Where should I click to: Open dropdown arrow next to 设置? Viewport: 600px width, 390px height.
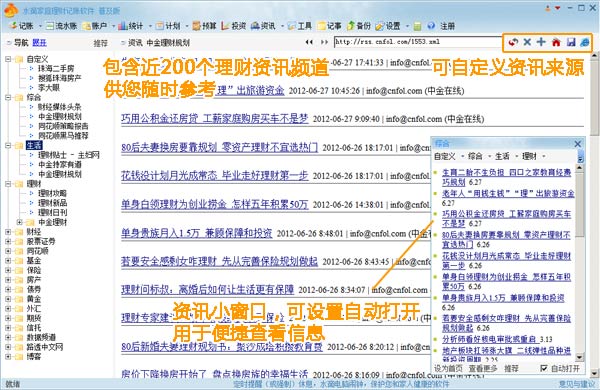coord(407,26)
